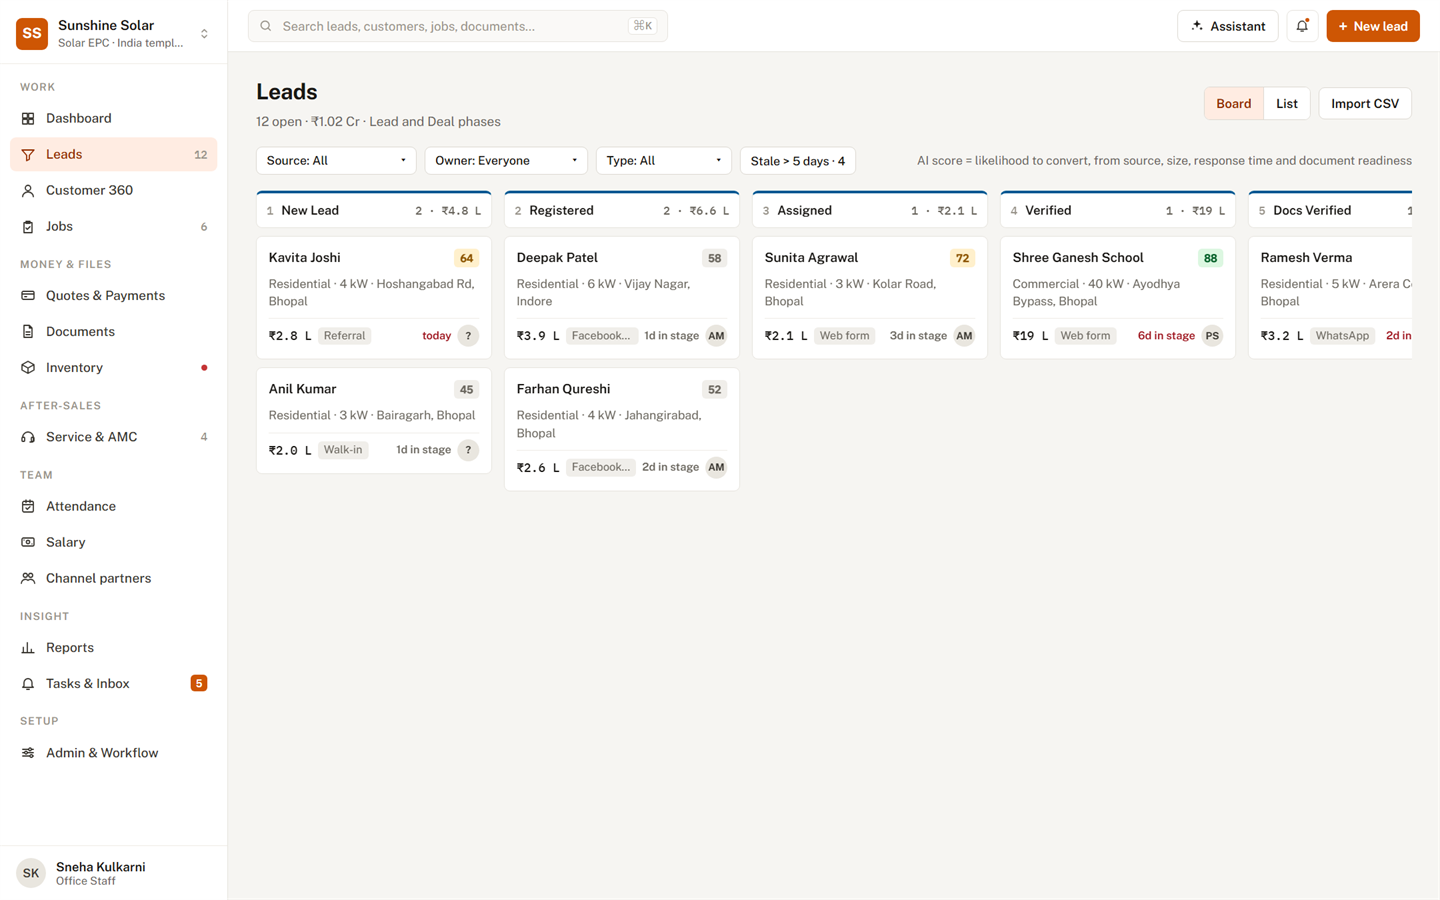
Task: Open Sunita Agrawal lead card
Action: click(870, 297)
